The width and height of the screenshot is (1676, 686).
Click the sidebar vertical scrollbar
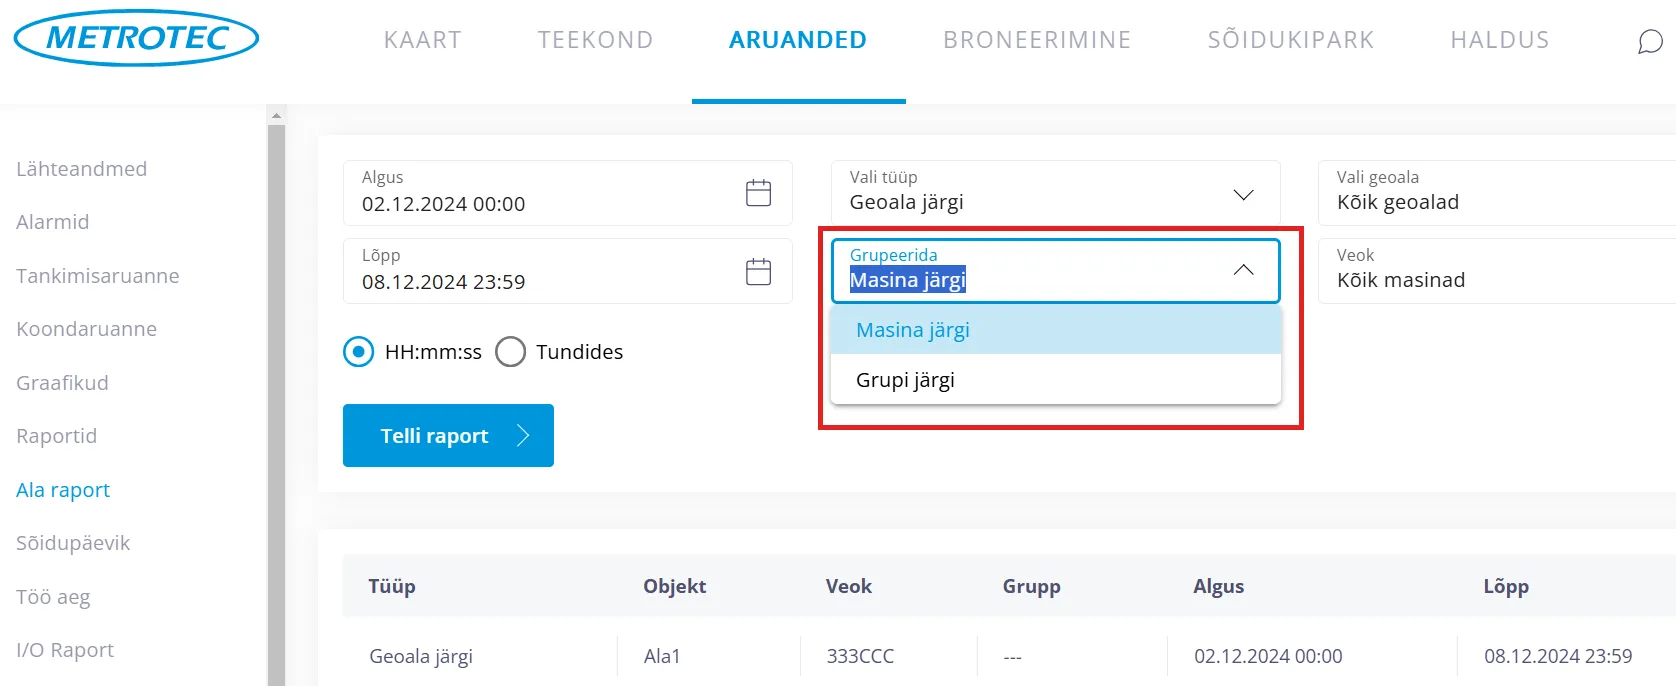point(276,400)
